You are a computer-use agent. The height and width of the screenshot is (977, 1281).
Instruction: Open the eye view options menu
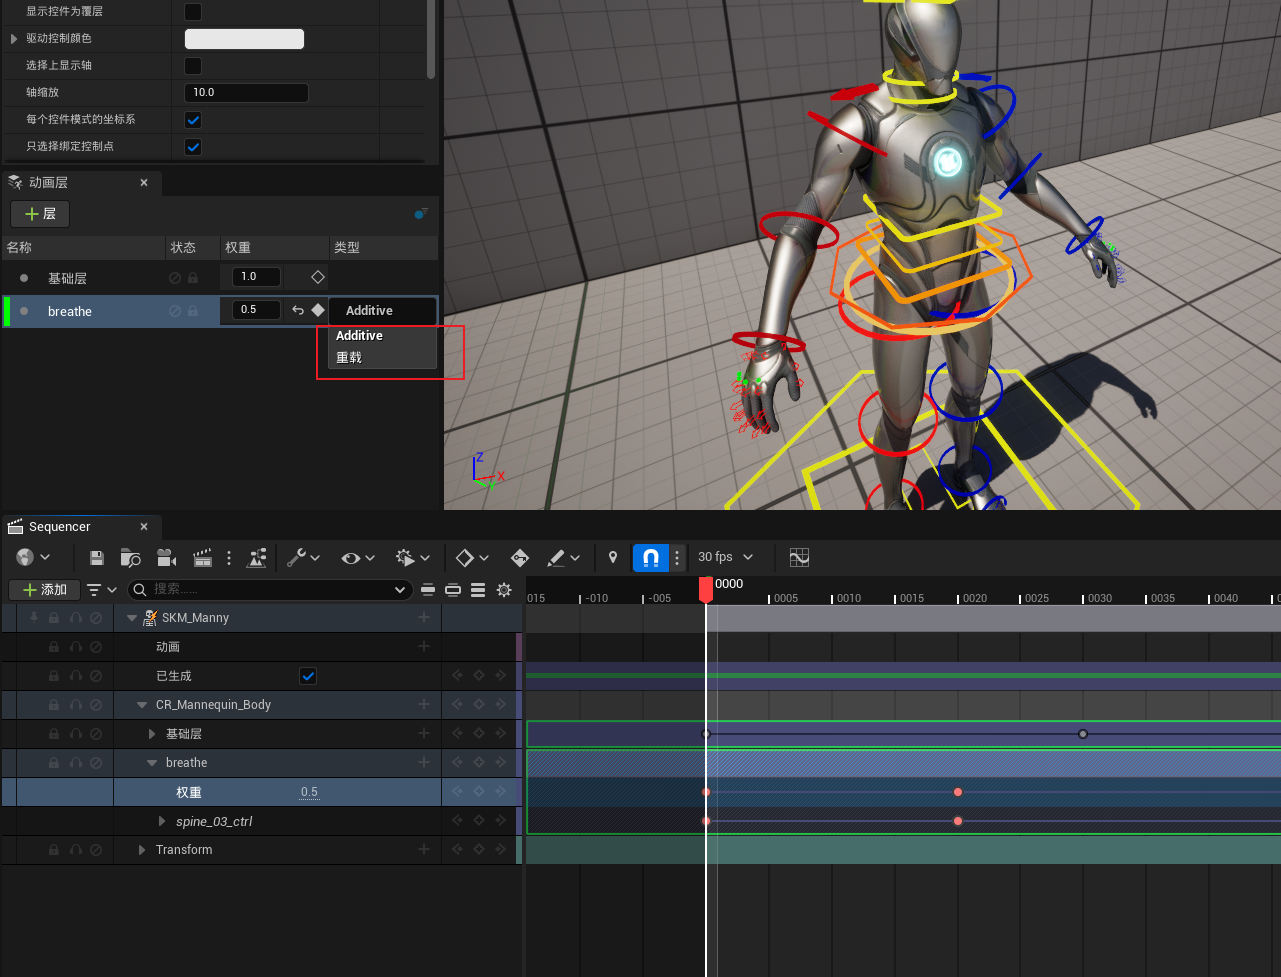358,558
